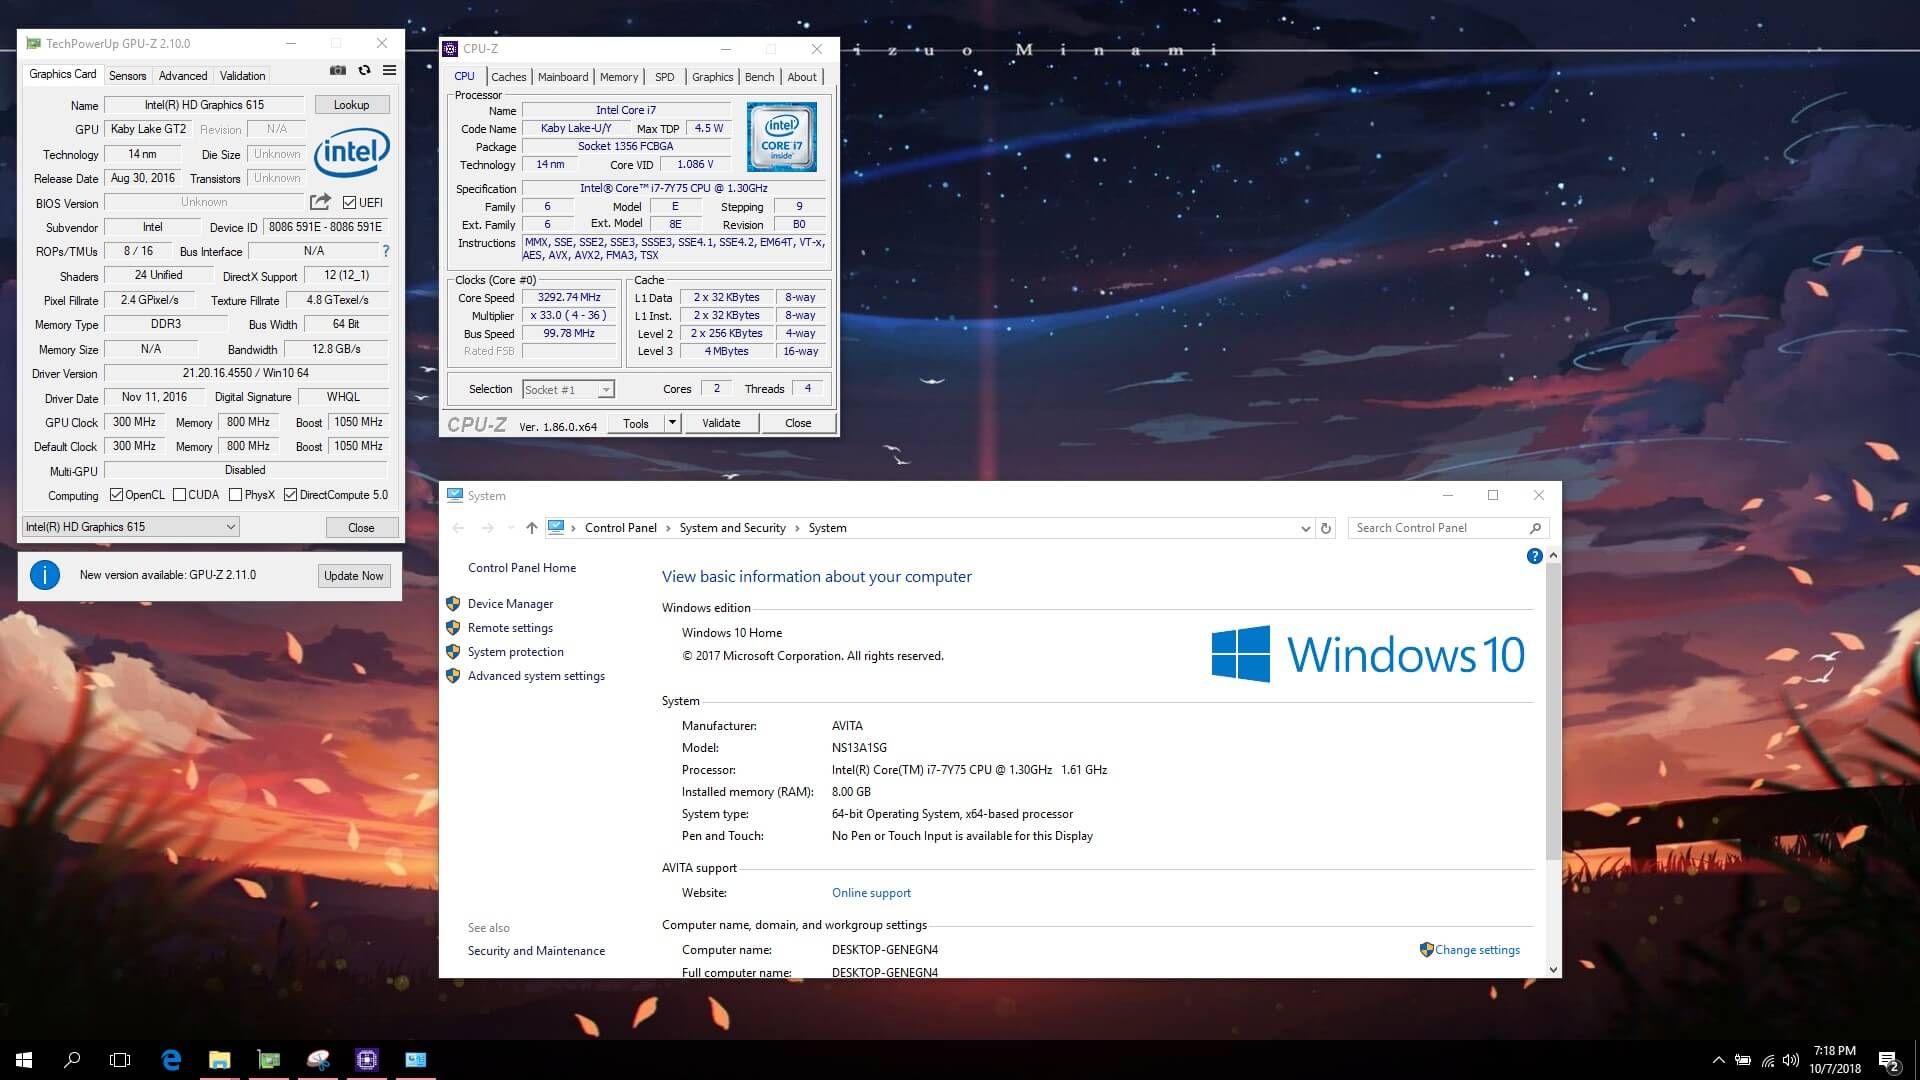Toggle the PhysX checkbox

point(235,495)
